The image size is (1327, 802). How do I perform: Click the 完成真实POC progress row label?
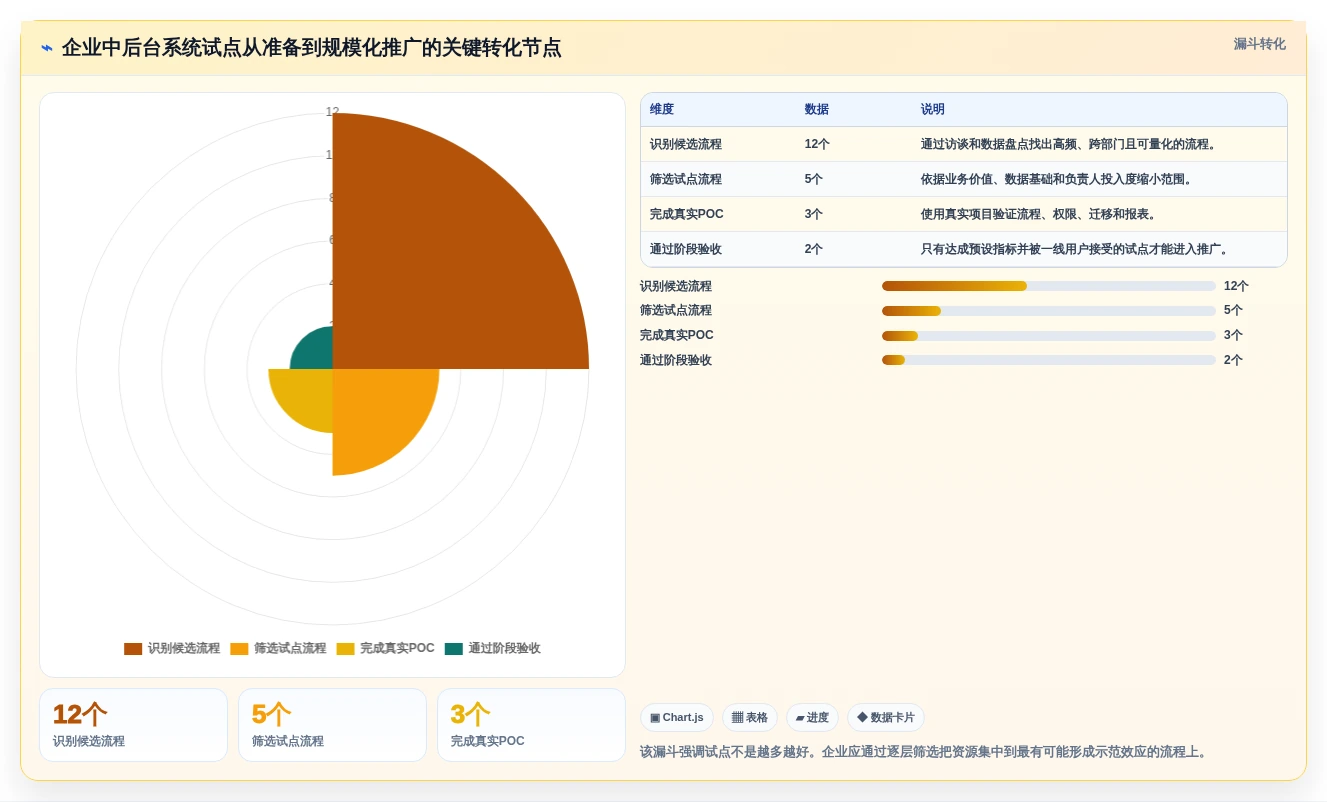coord(677,336)
